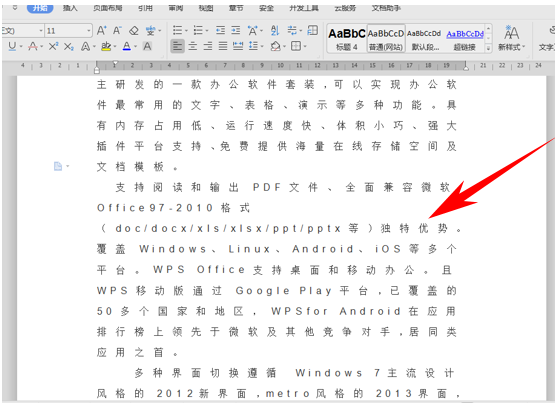
Task: Open the 视图 (View) tab
Action: pyautogui.click(x=206, y=7)
